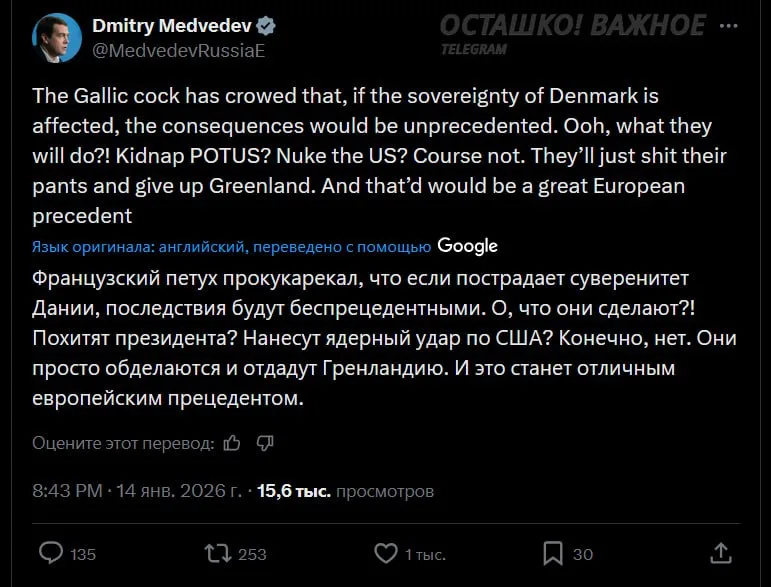The height and width of the screenshot is (587, 771).
Task: Rate translation with thumbs up
Action: click(x=232, y=443)
